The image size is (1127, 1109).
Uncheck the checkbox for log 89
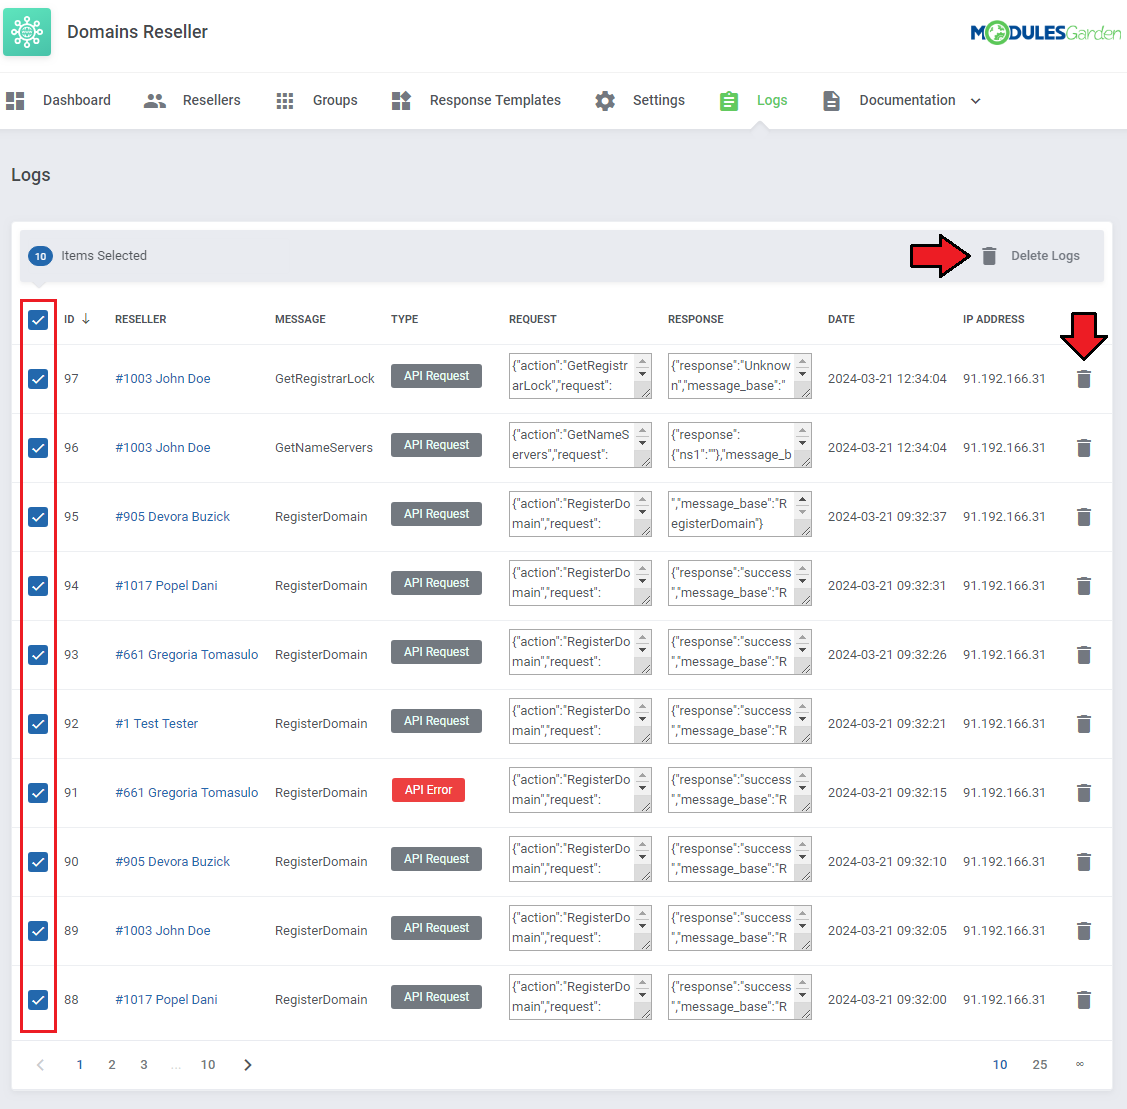pos(38,931)
